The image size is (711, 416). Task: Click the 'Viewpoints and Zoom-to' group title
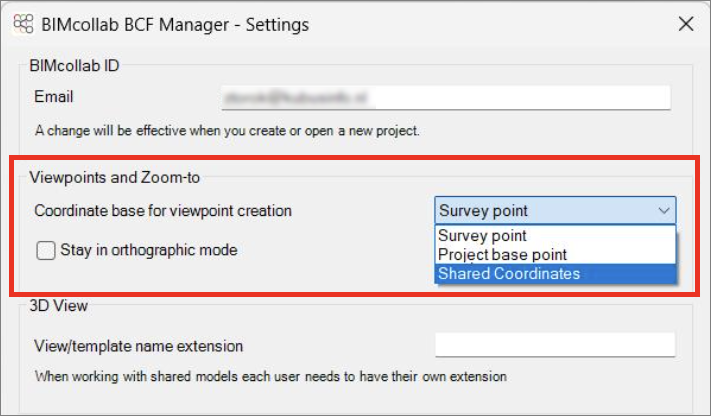click(115, 177)
